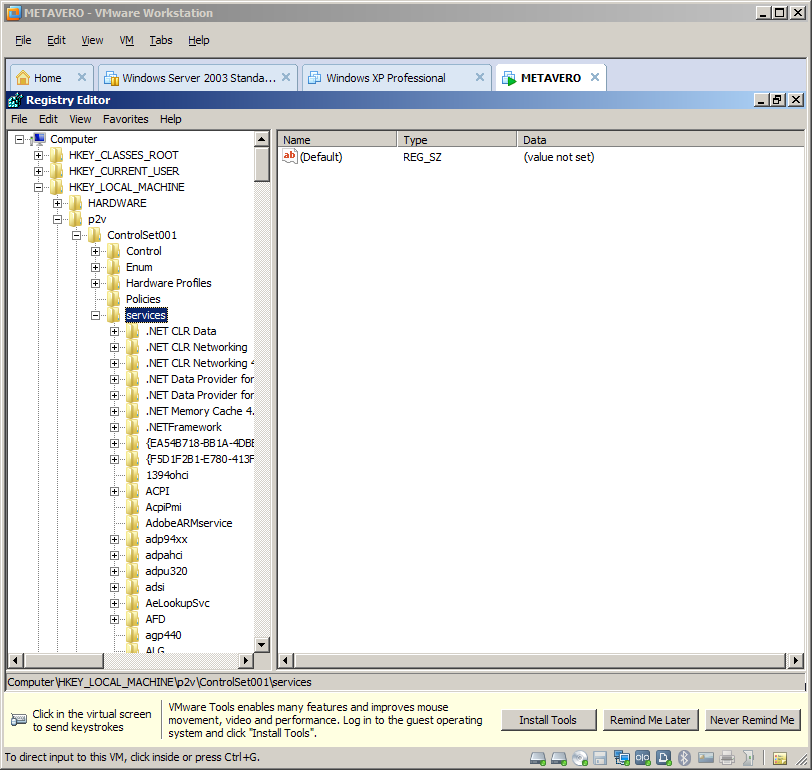Click the floppy drive status icon

[x=600, y=758]
